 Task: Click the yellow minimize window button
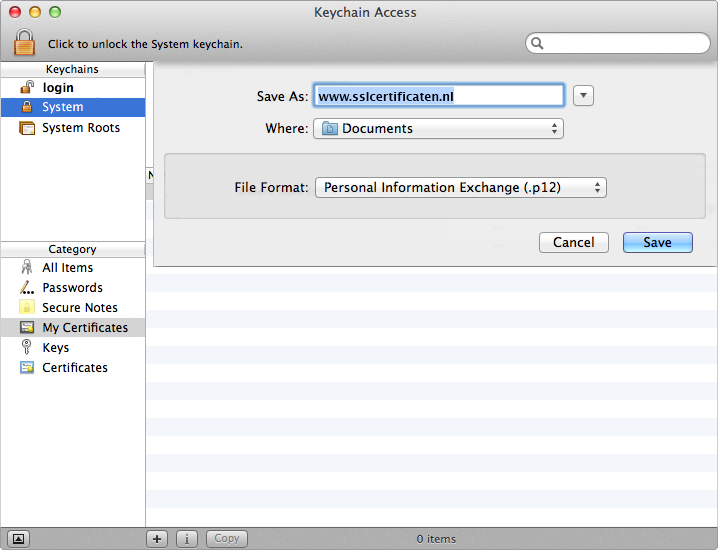35,12
